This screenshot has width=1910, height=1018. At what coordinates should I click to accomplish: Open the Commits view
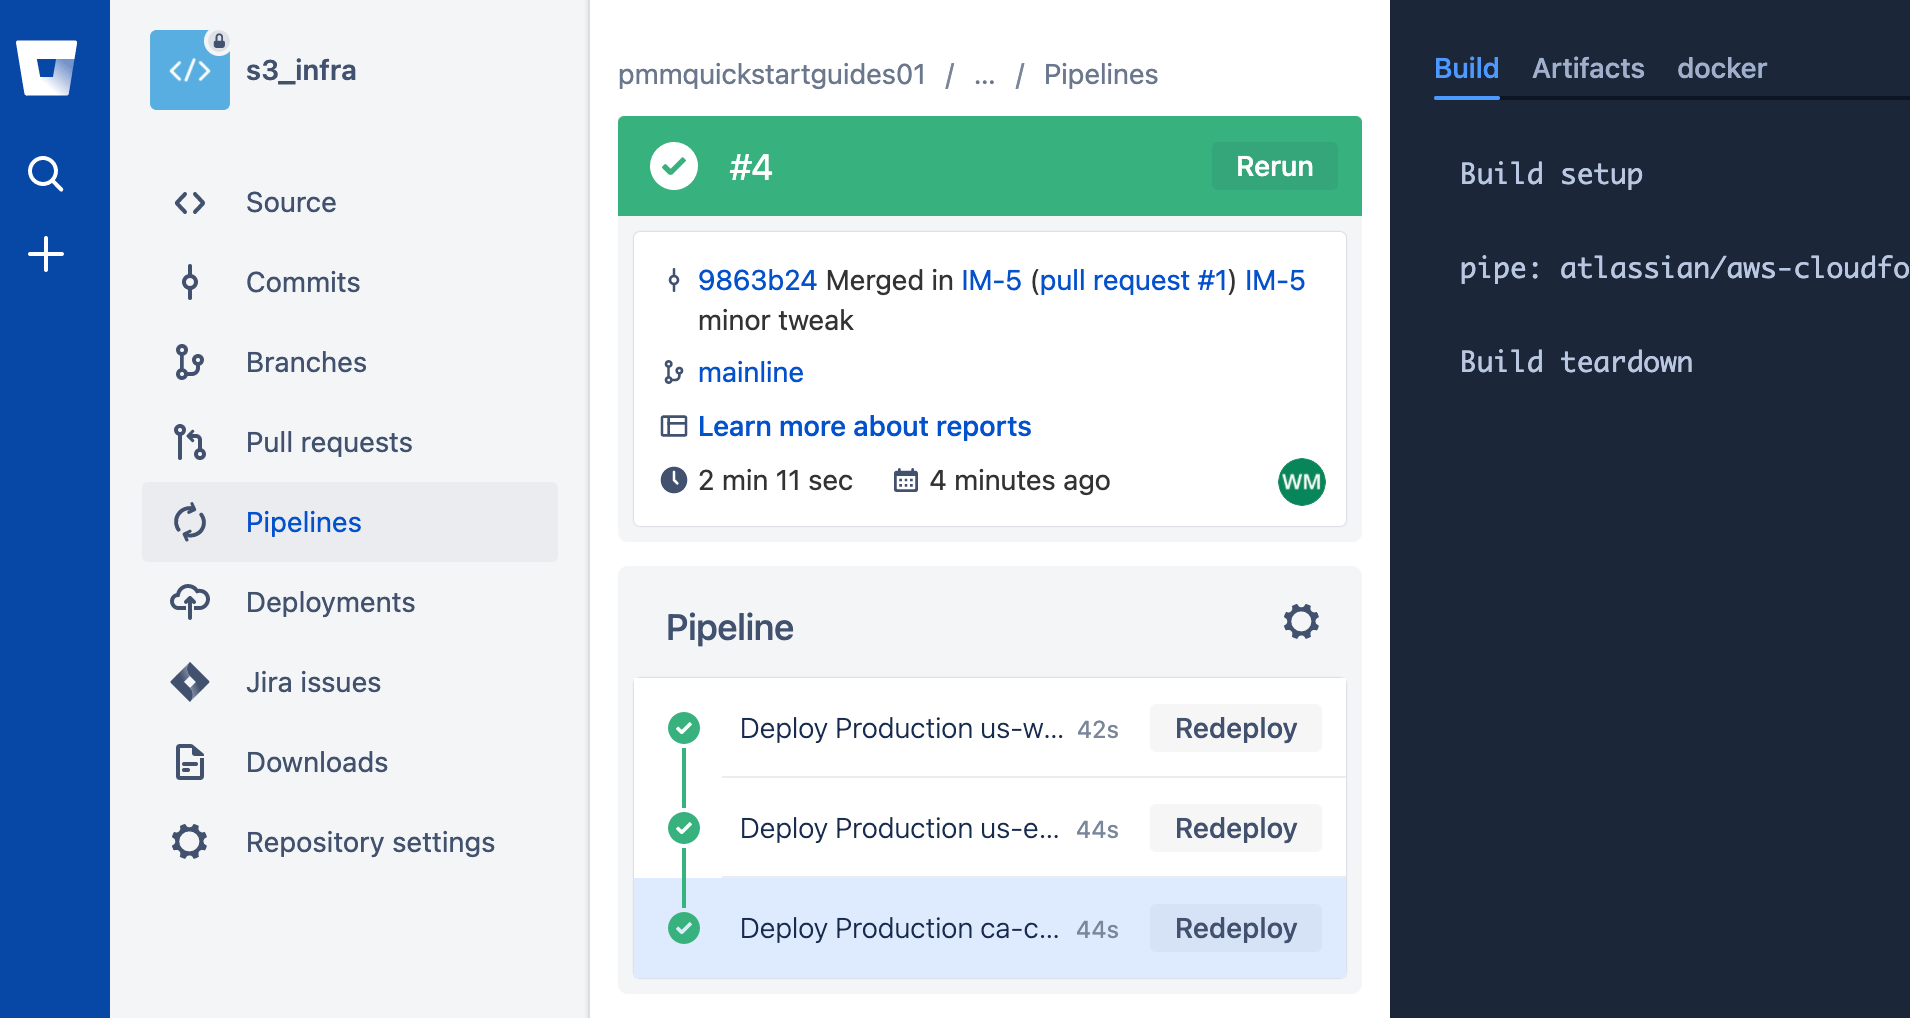click(302, 282)
